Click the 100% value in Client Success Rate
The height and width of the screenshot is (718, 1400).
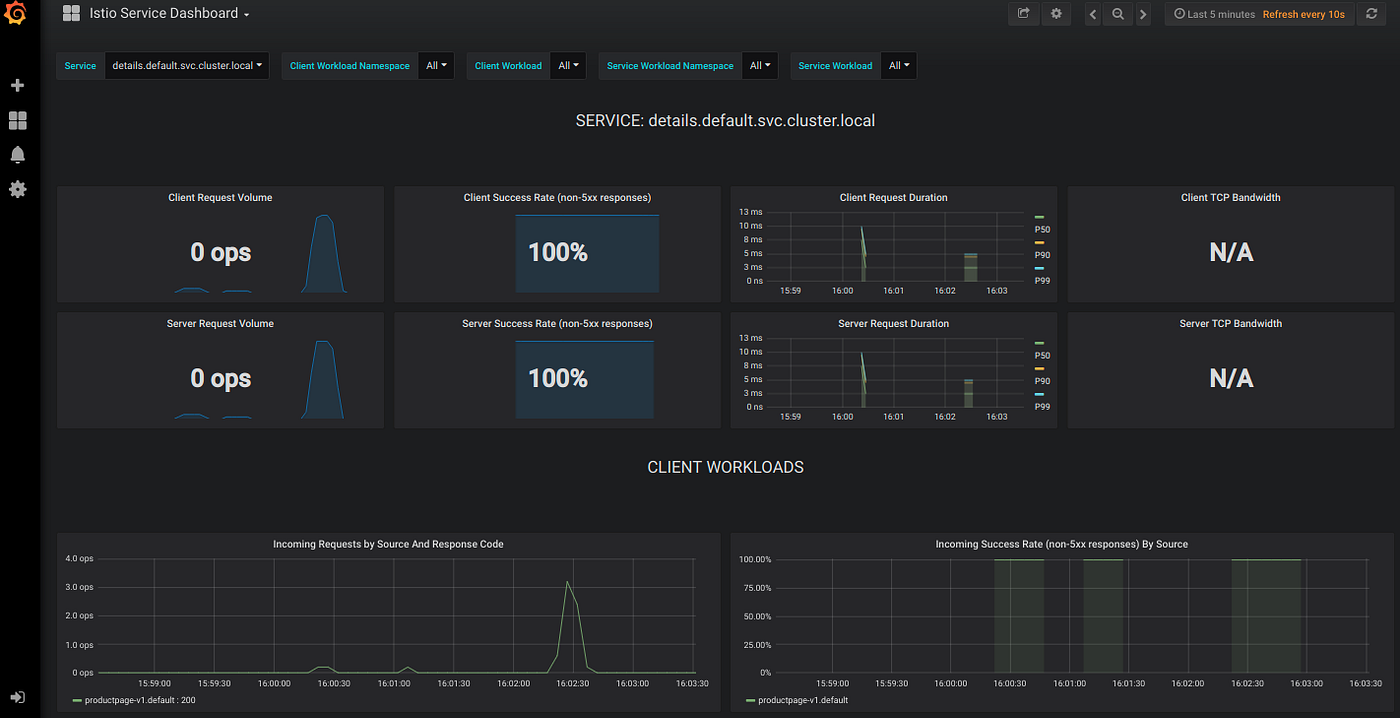pos(557,253)
